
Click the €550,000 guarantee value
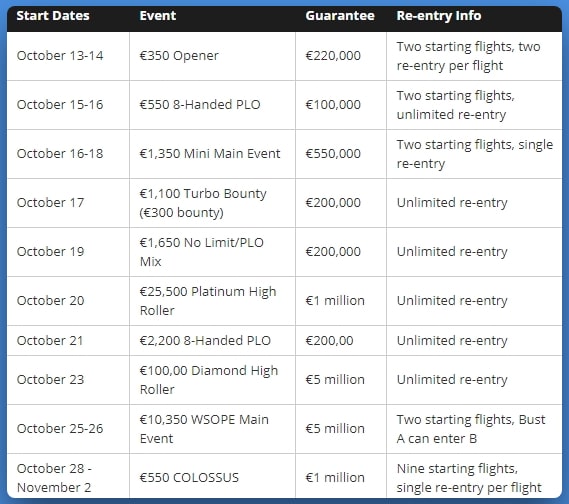(x=333, y=154)
